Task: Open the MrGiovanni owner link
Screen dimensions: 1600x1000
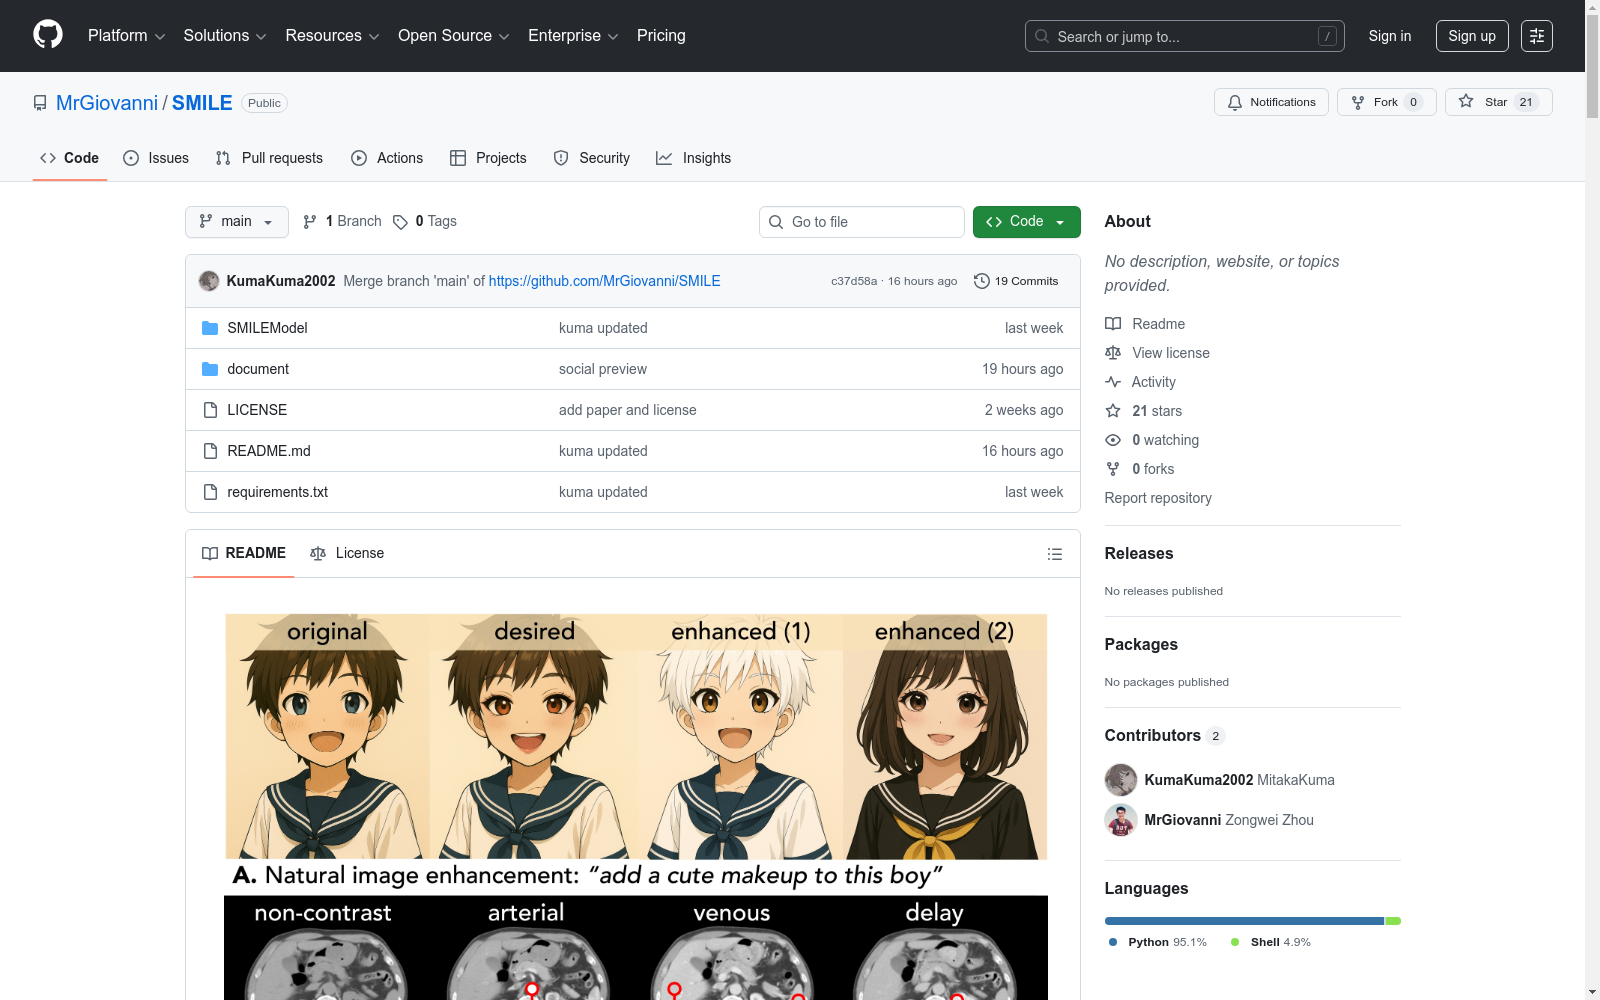Action: click(x=107, y=103)
